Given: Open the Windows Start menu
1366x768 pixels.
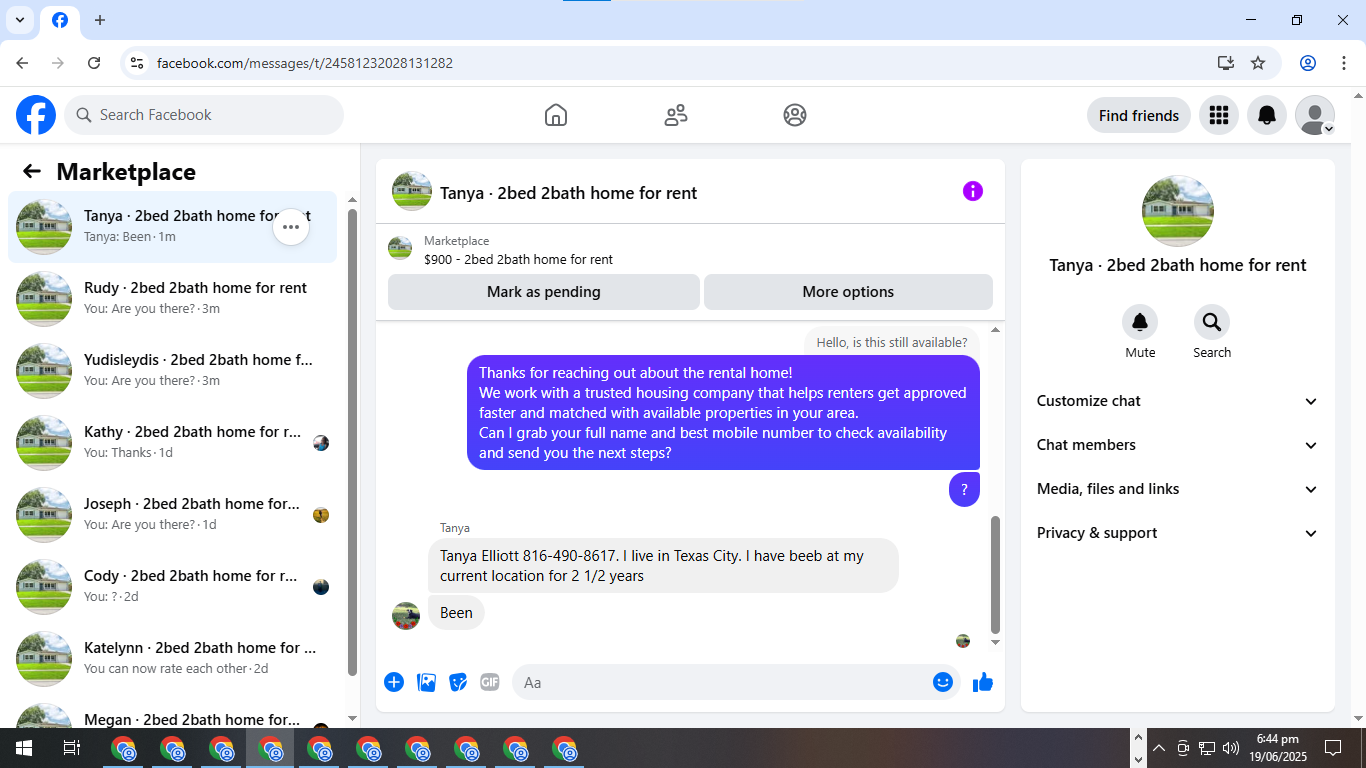Looking at the screenshot, I should (x=23, y=748).
